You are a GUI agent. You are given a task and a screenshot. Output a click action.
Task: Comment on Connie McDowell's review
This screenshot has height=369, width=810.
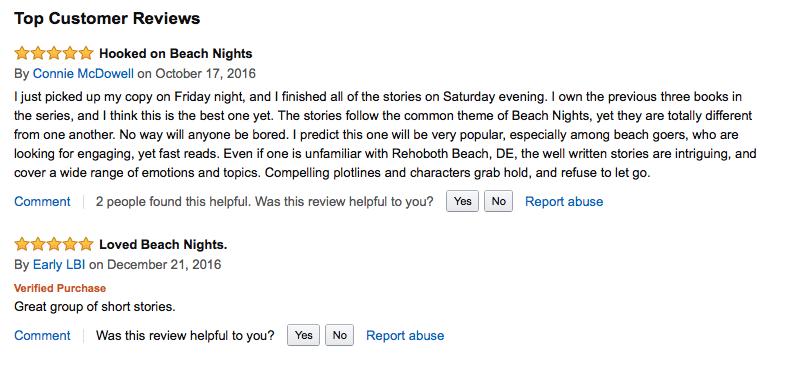click(x=42, y=202)
